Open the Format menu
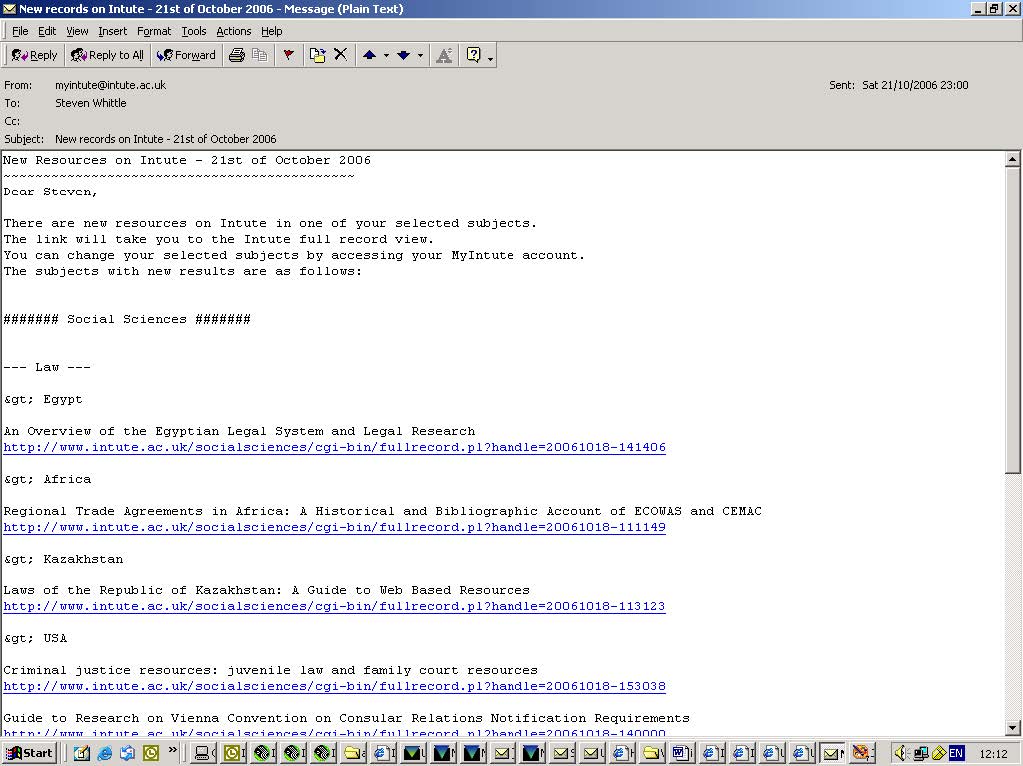Screen dimensions: 1023x766 tap(154, 31)
